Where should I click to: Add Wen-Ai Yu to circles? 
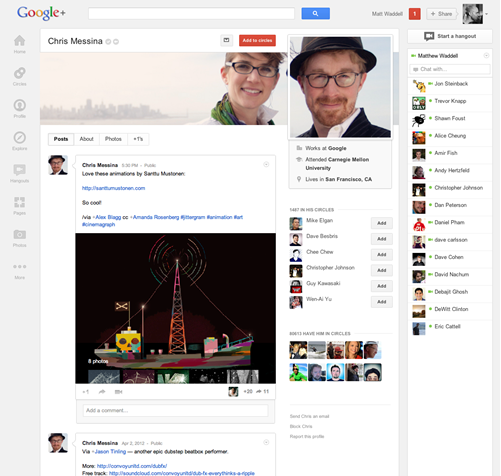click(382, 302)
